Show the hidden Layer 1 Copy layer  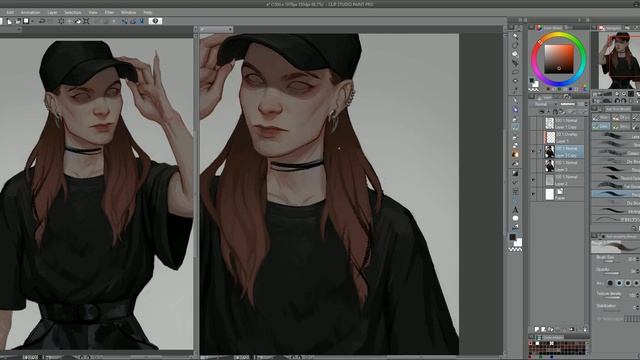click(x=533, y=123)
